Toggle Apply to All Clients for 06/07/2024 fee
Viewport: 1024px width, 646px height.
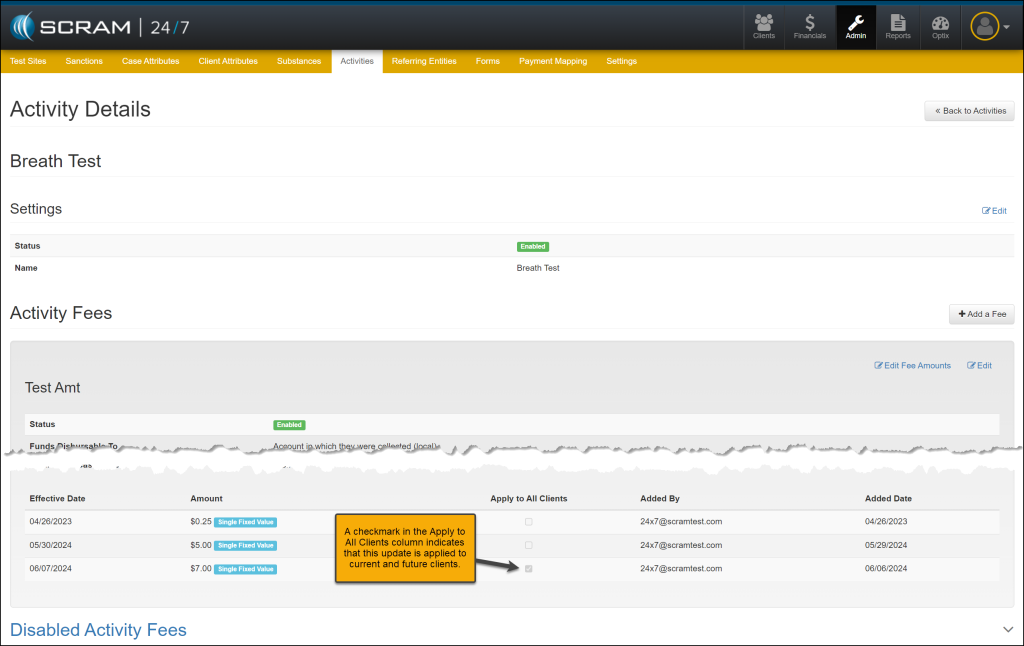pyautogui.click(x=529, y=569)
